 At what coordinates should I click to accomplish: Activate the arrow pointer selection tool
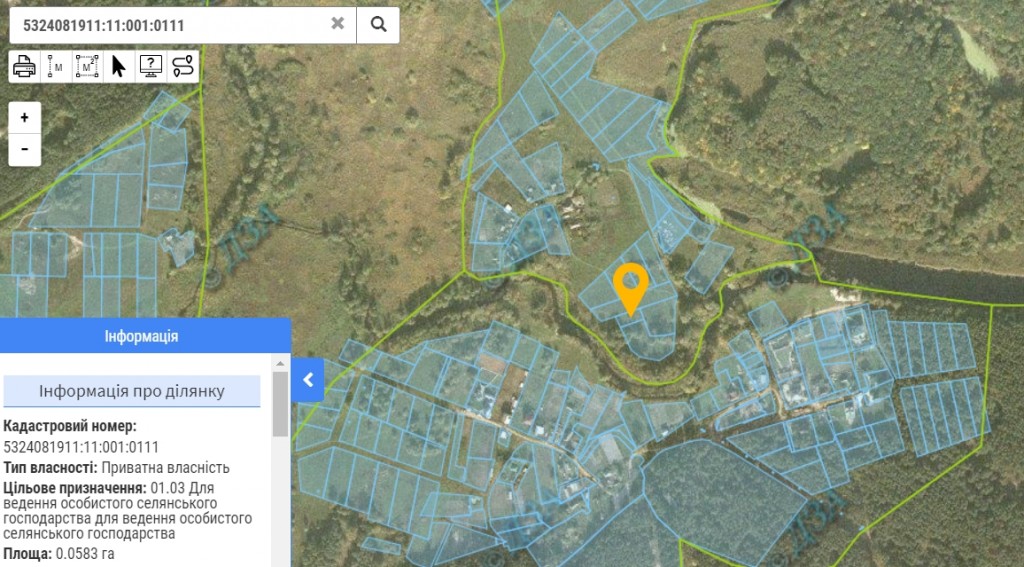(119, 66)
